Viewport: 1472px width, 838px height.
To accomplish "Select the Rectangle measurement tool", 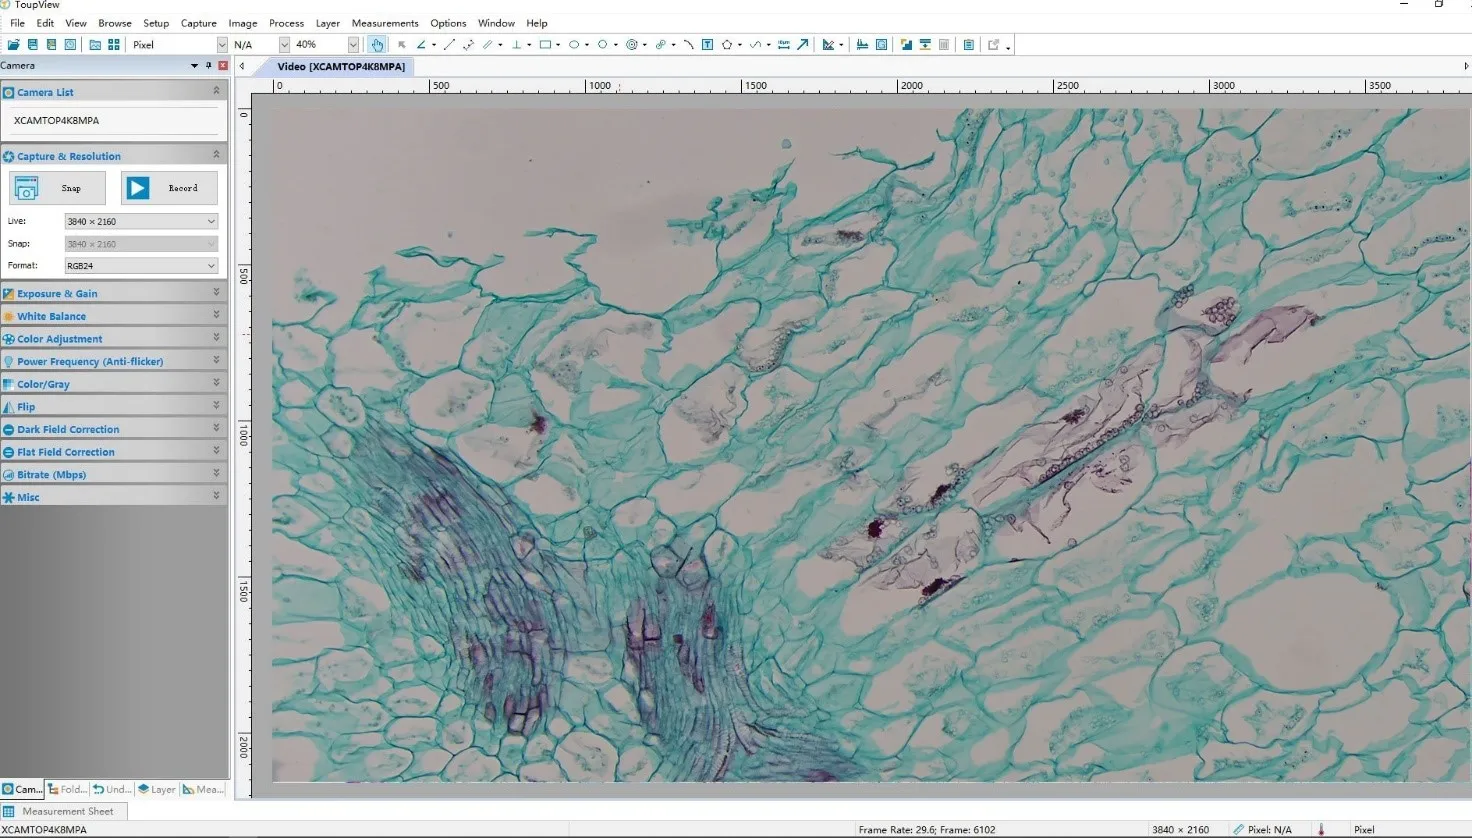I will tap(545, 45).
